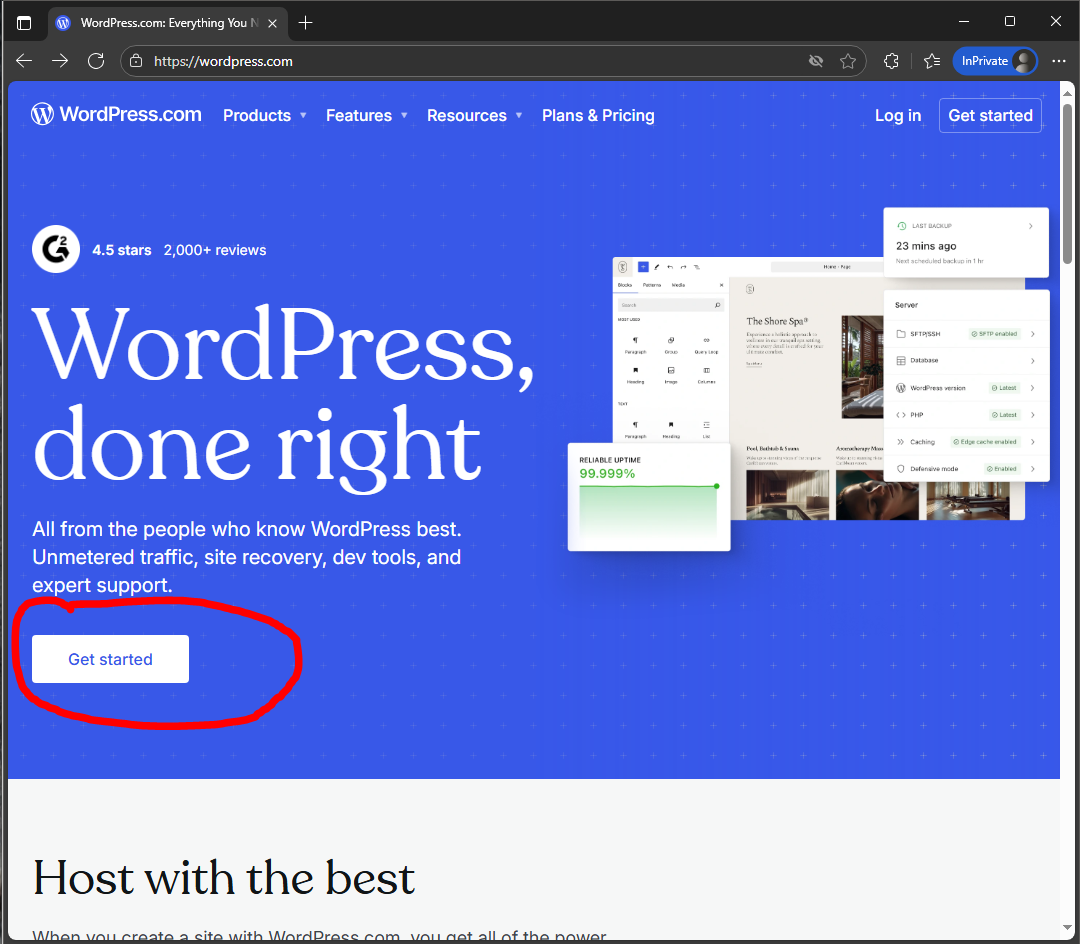Open a new tab with plus icon

click(306, 23)
